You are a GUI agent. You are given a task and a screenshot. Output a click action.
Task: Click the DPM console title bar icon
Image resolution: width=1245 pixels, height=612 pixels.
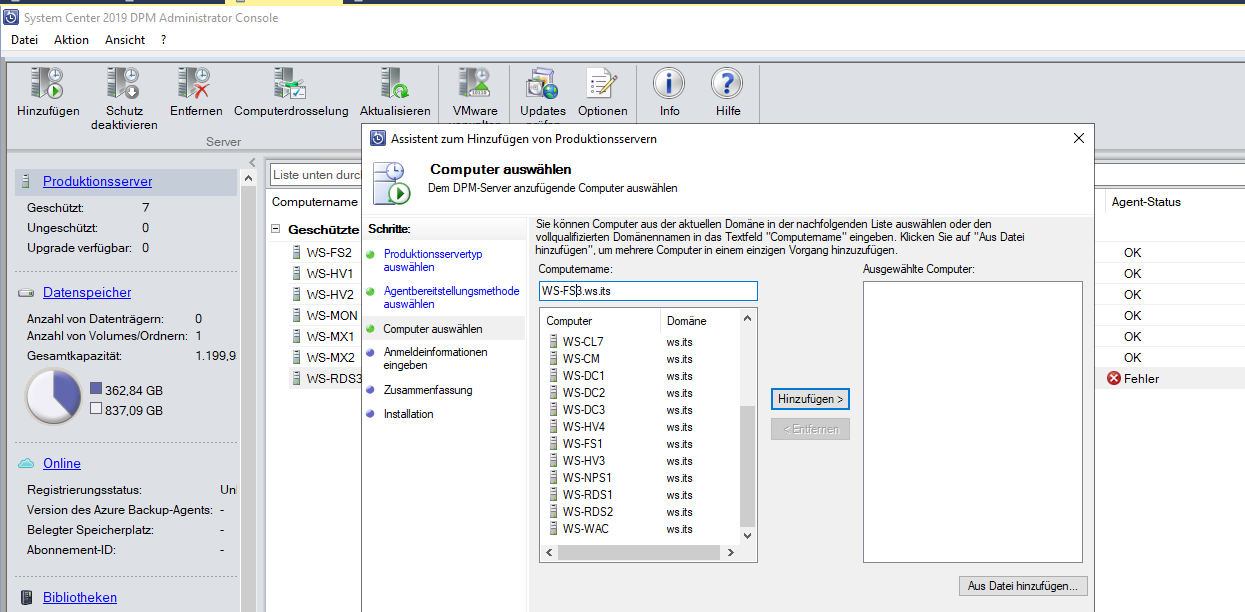11,17
